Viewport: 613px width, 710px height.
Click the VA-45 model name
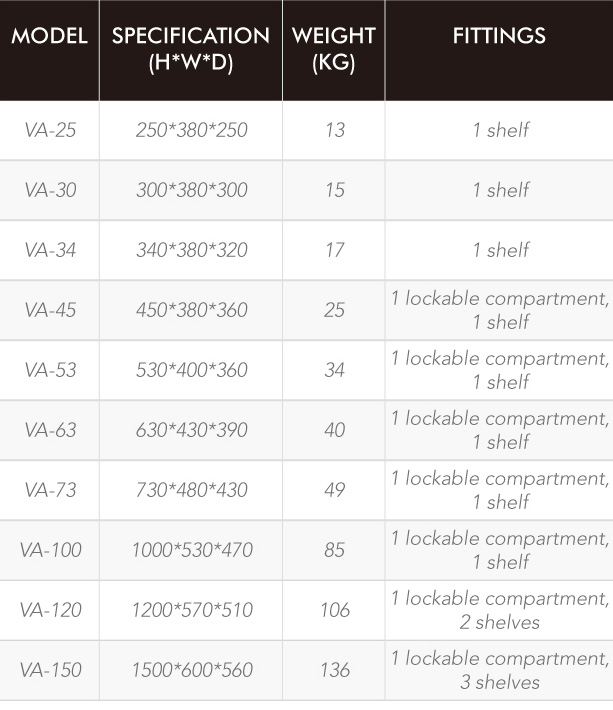pyautogui.click(x=50, y=310)
